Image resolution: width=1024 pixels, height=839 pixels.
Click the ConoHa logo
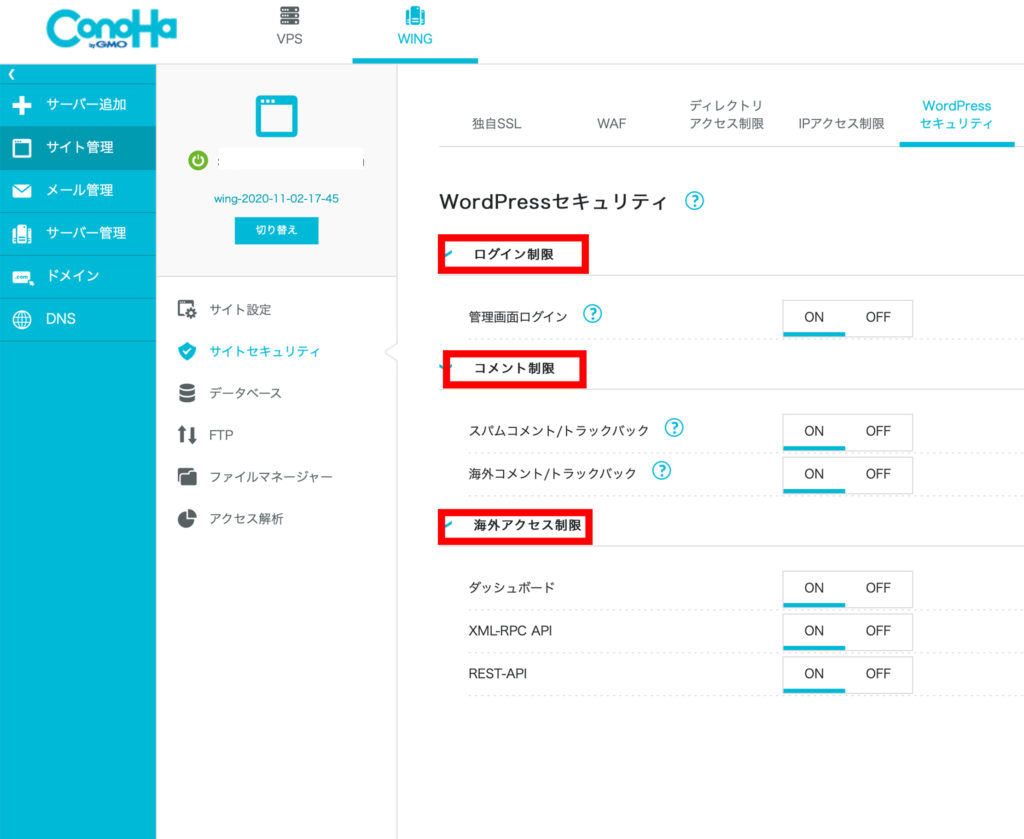click(x=112, y=29)
